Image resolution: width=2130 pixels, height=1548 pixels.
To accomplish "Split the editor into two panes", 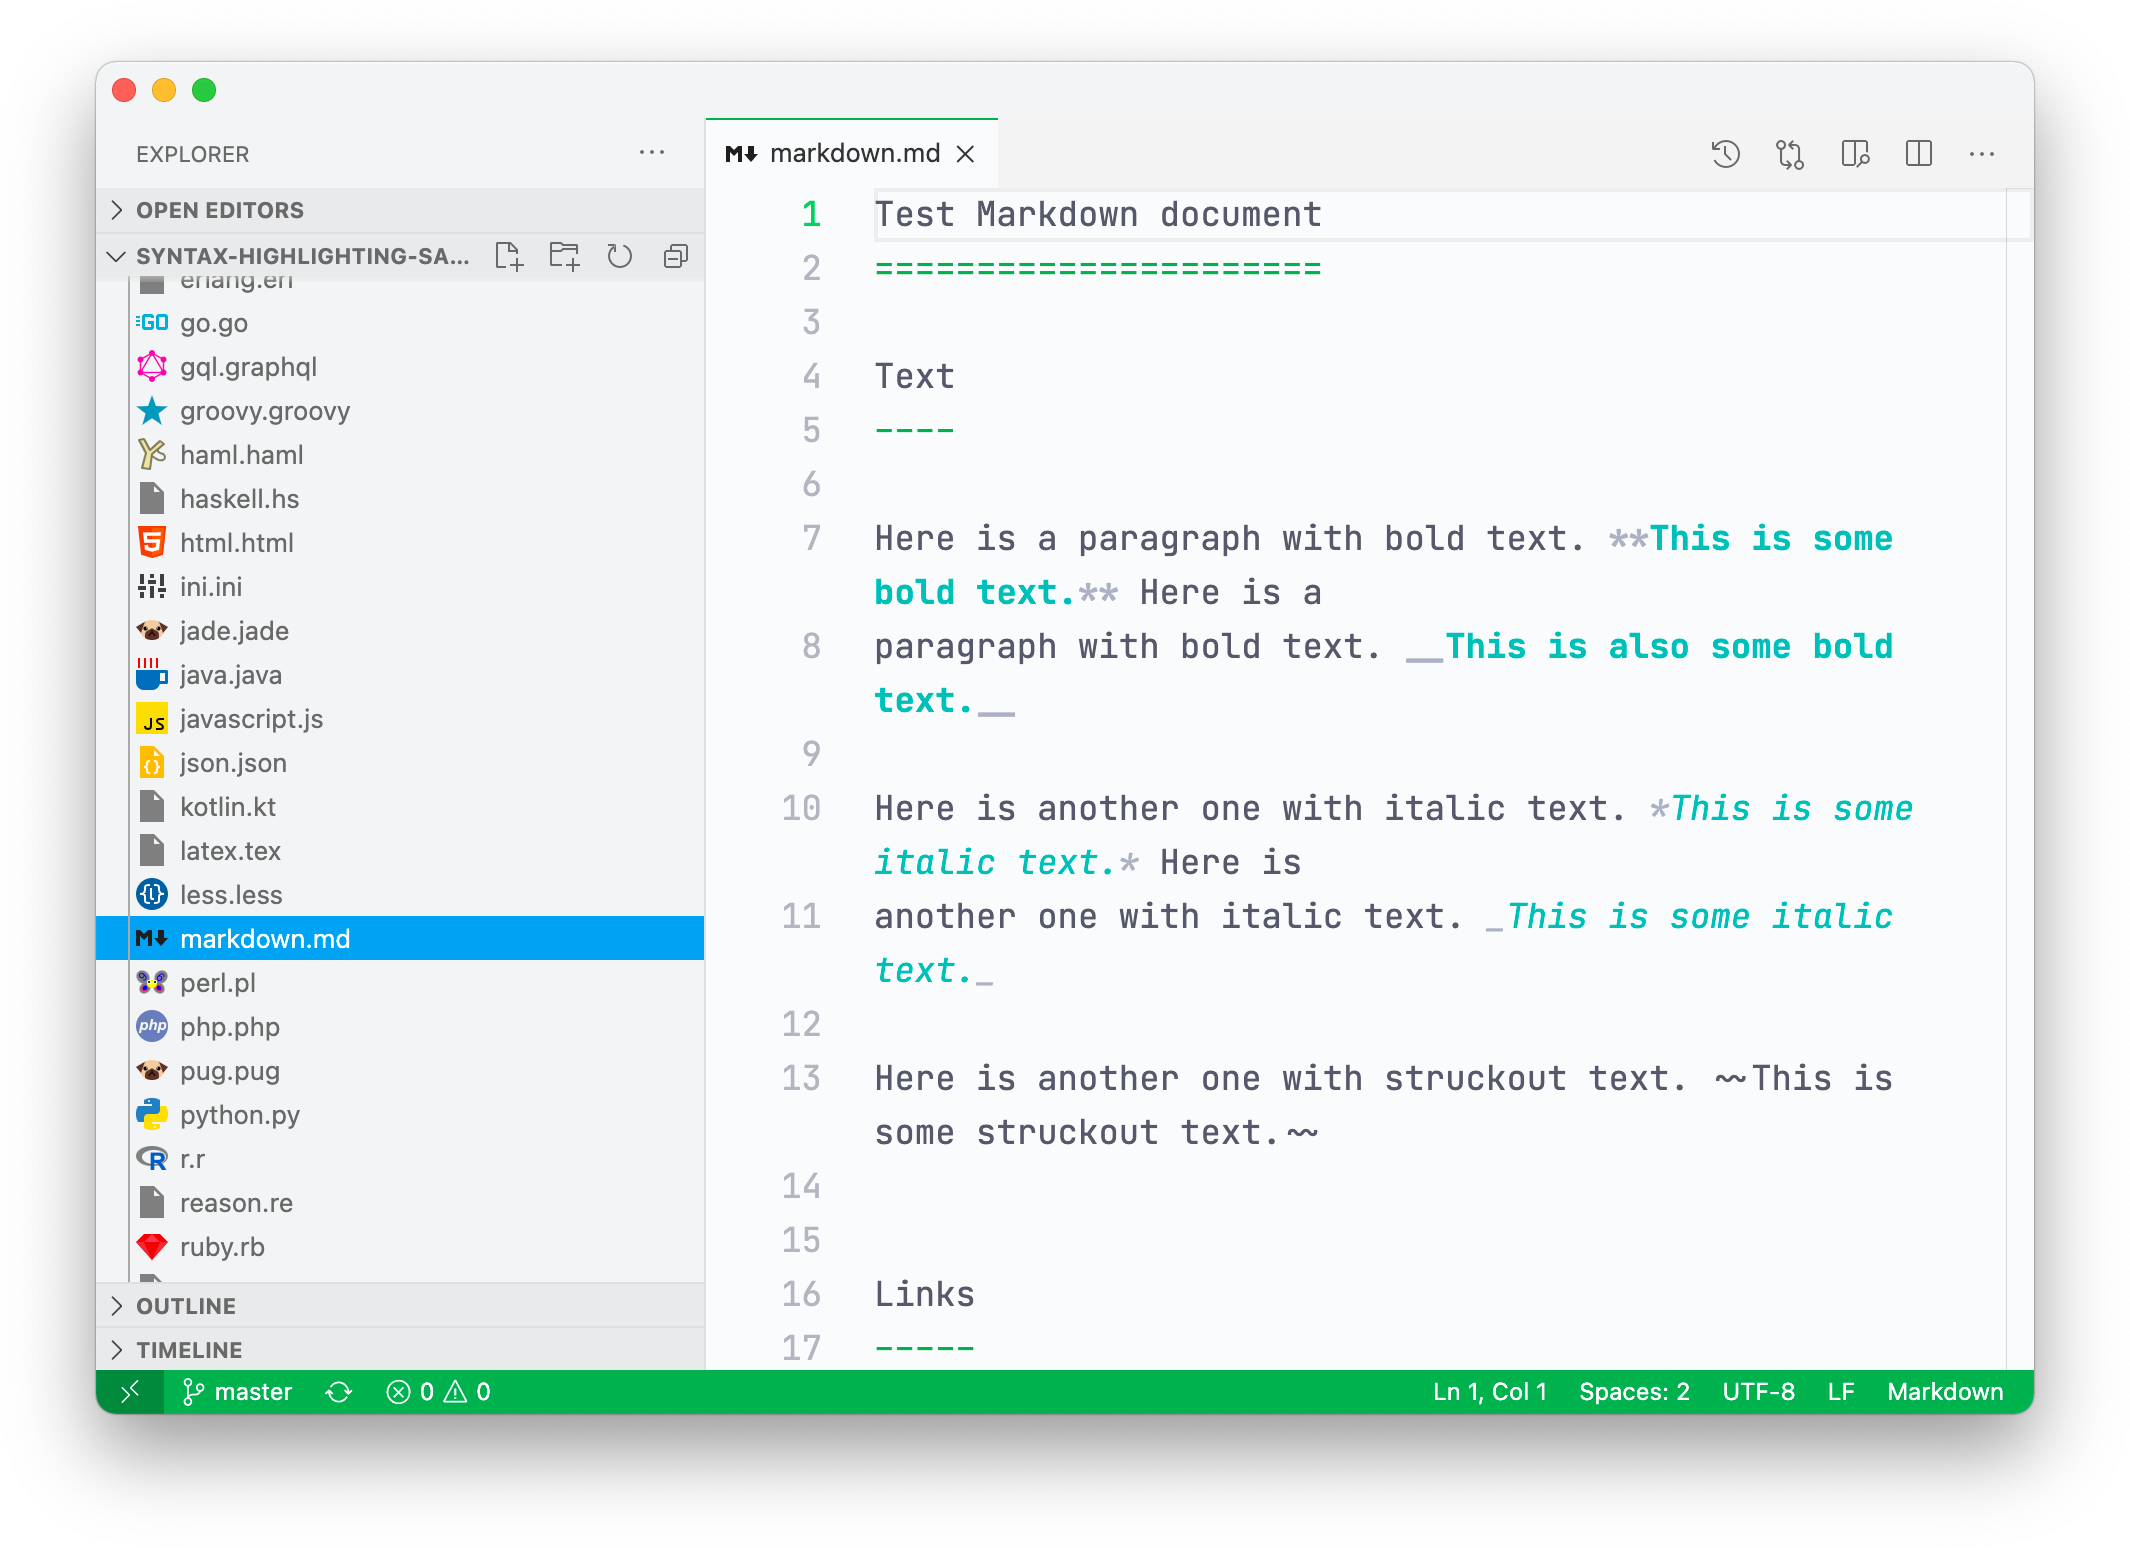I will (x=1920, y=153).
